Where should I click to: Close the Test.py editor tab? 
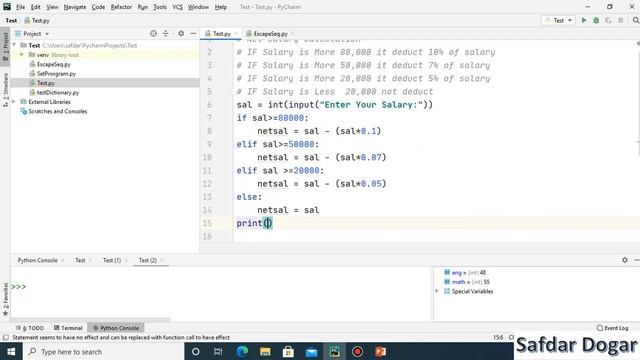point(236,33)
